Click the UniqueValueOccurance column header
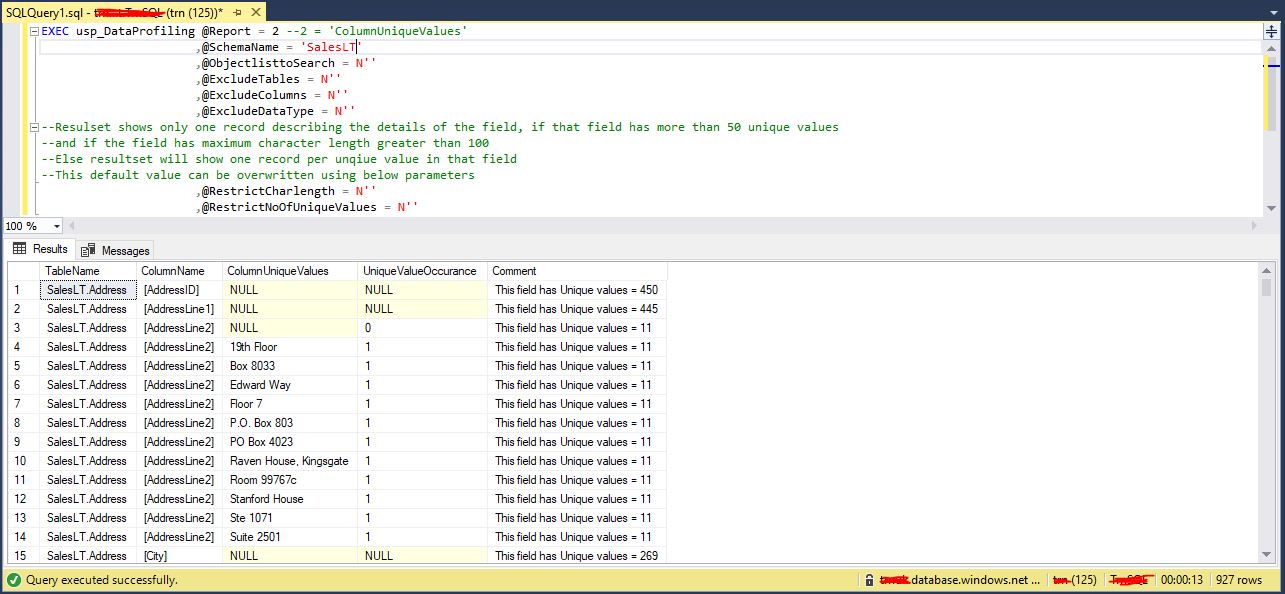 (x=423, y=271)
